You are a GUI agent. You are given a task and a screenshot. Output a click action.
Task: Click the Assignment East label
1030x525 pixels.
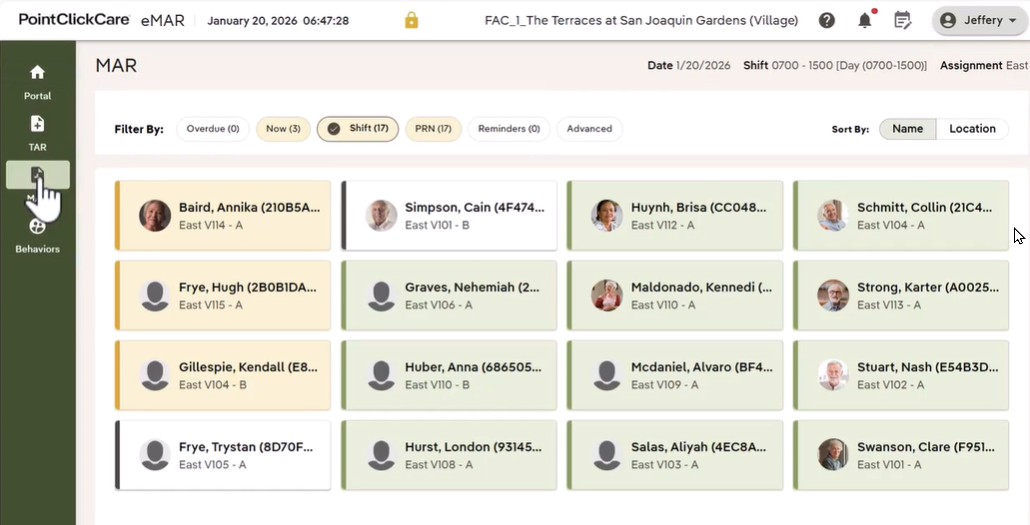[983, 66]
